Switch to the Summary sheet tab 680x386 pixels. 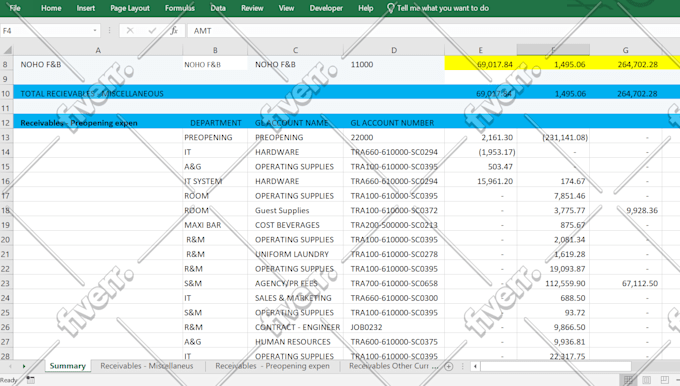tap(67, 366)
